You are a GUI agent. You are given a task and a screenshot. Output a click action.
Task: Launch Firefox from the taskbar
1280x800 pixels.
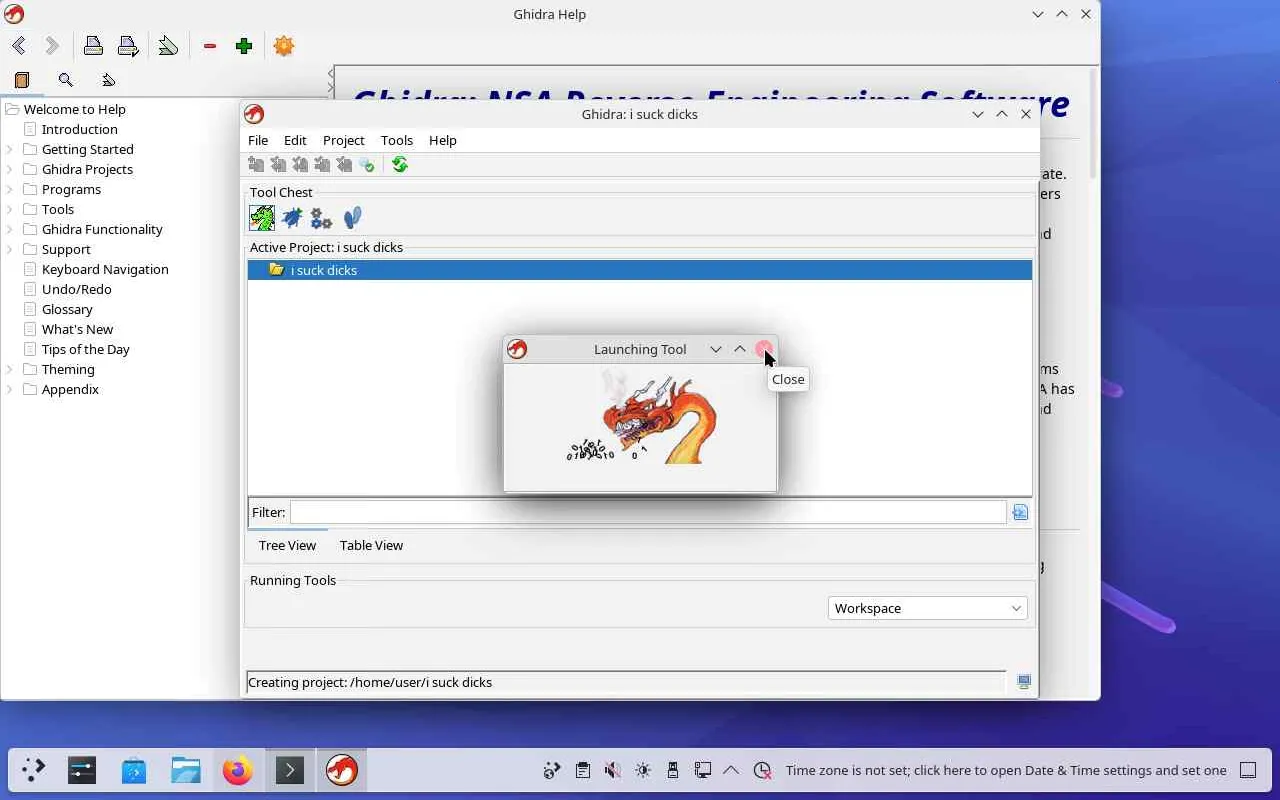pyautogui.click(x=238, y=770)
